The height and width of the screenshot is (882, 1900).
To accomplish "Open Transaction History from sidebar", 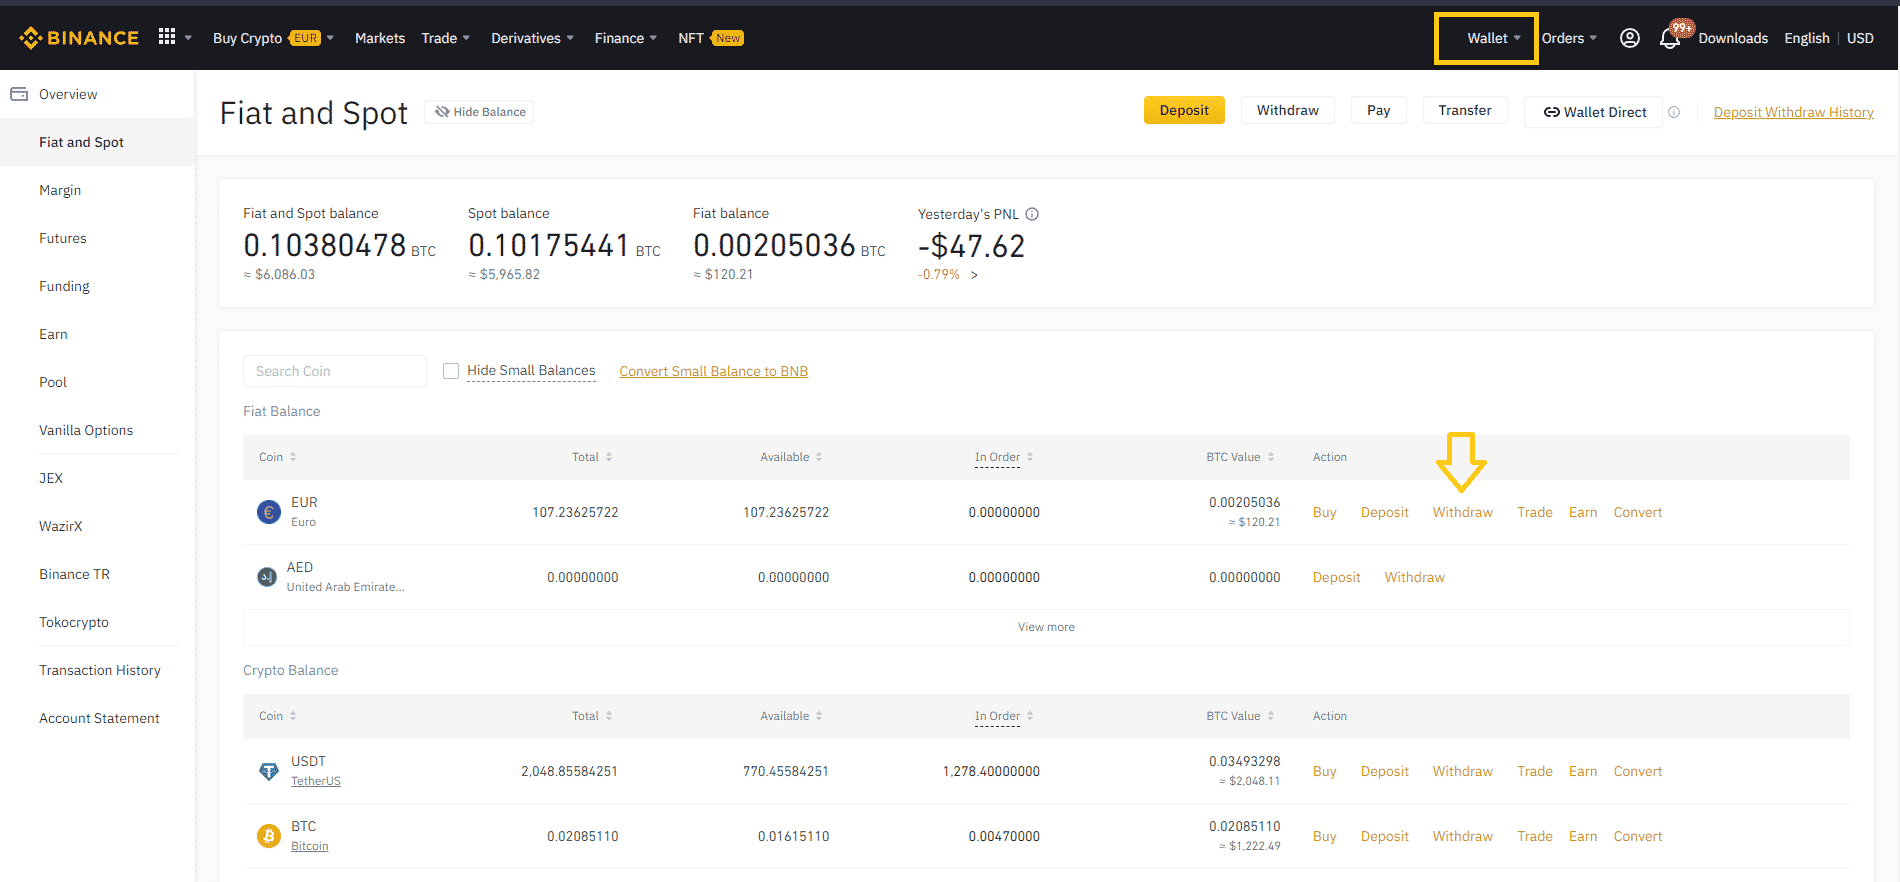I will (x=100, y=670).
